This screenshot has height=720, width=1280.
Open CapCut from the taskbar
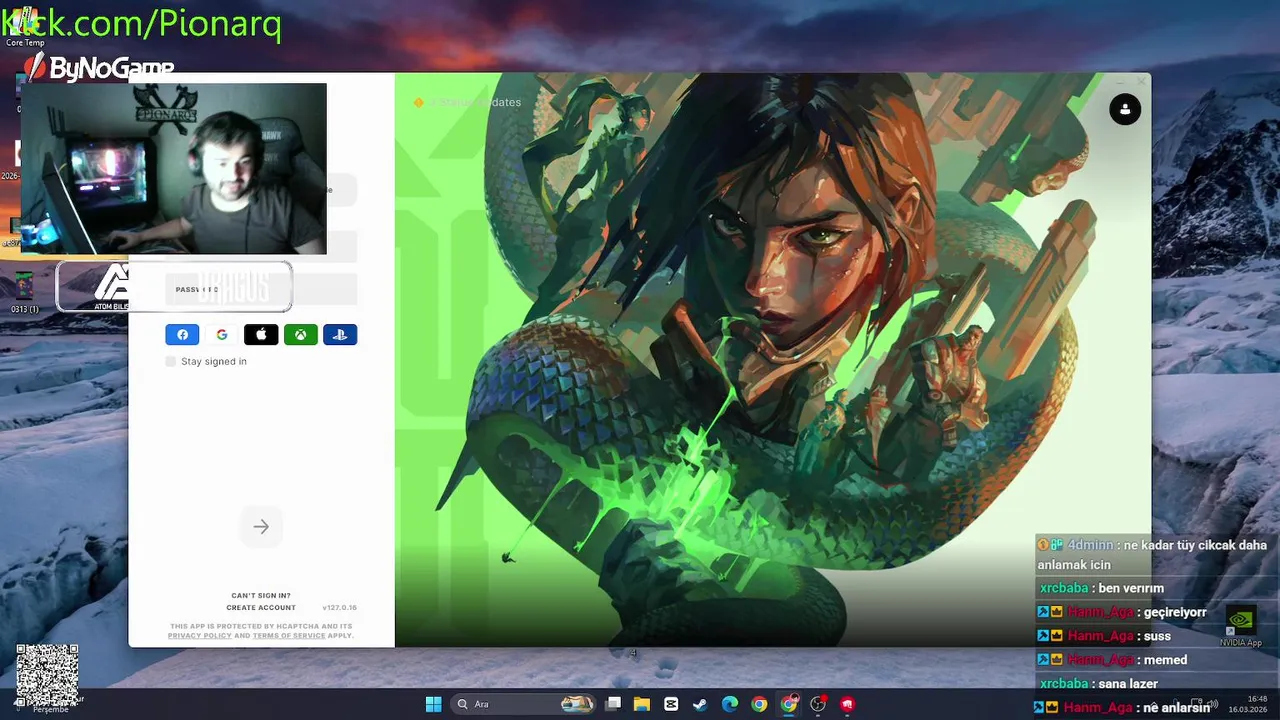coord(671,704)
